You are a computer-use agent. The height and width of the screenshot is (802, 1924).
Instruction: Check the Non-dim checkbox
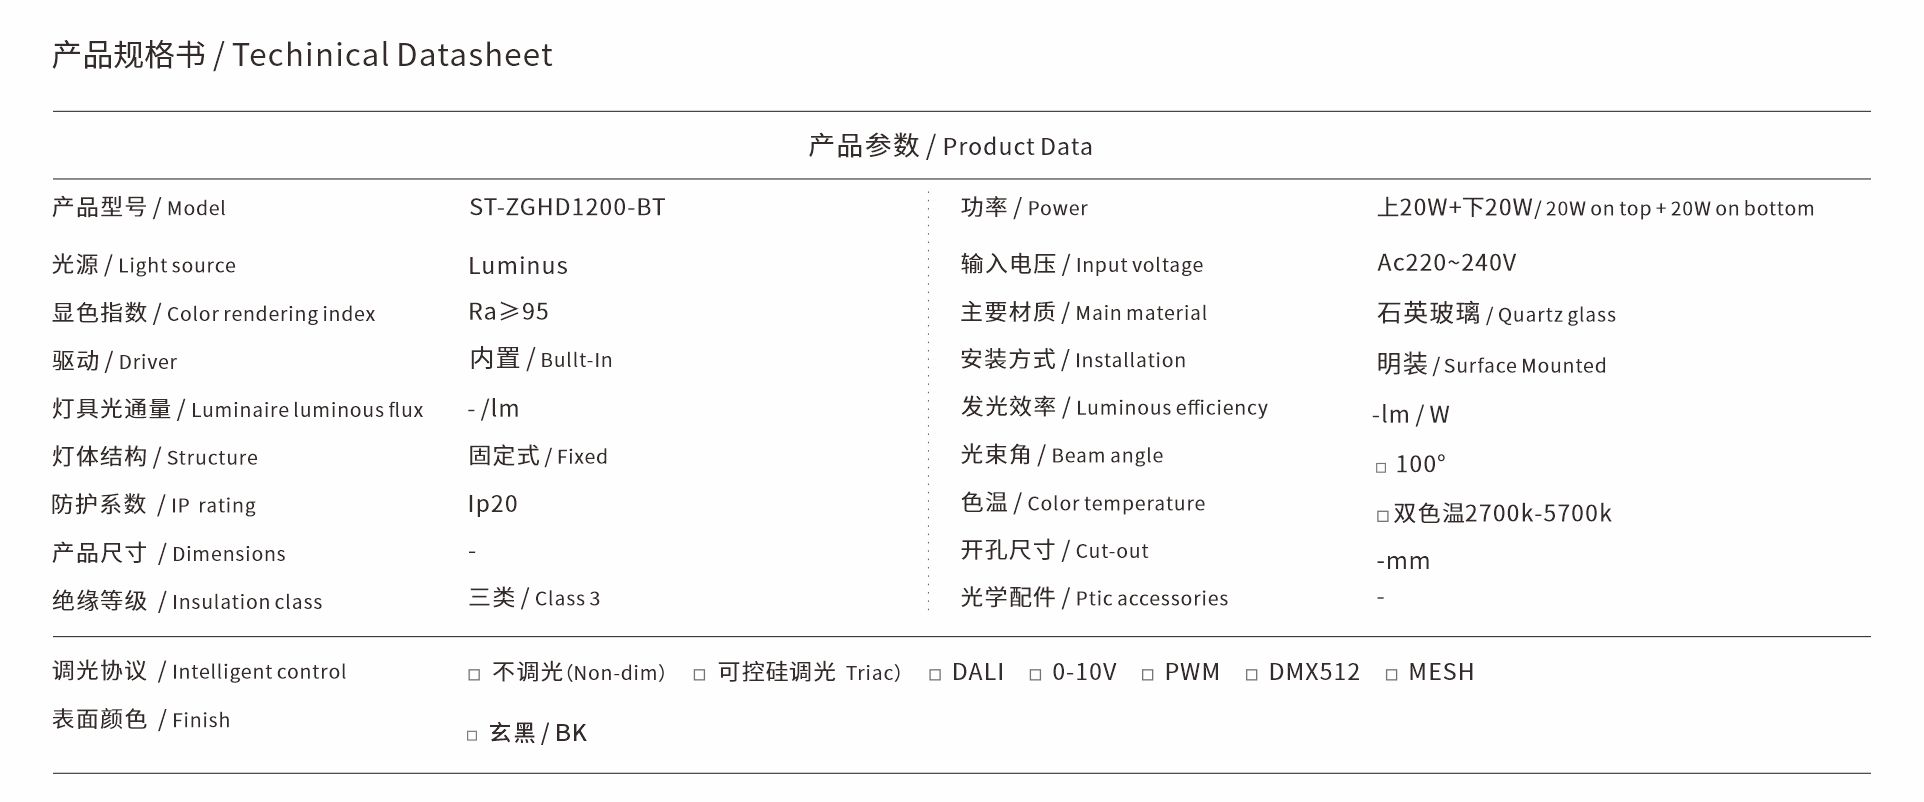(475, 675)
